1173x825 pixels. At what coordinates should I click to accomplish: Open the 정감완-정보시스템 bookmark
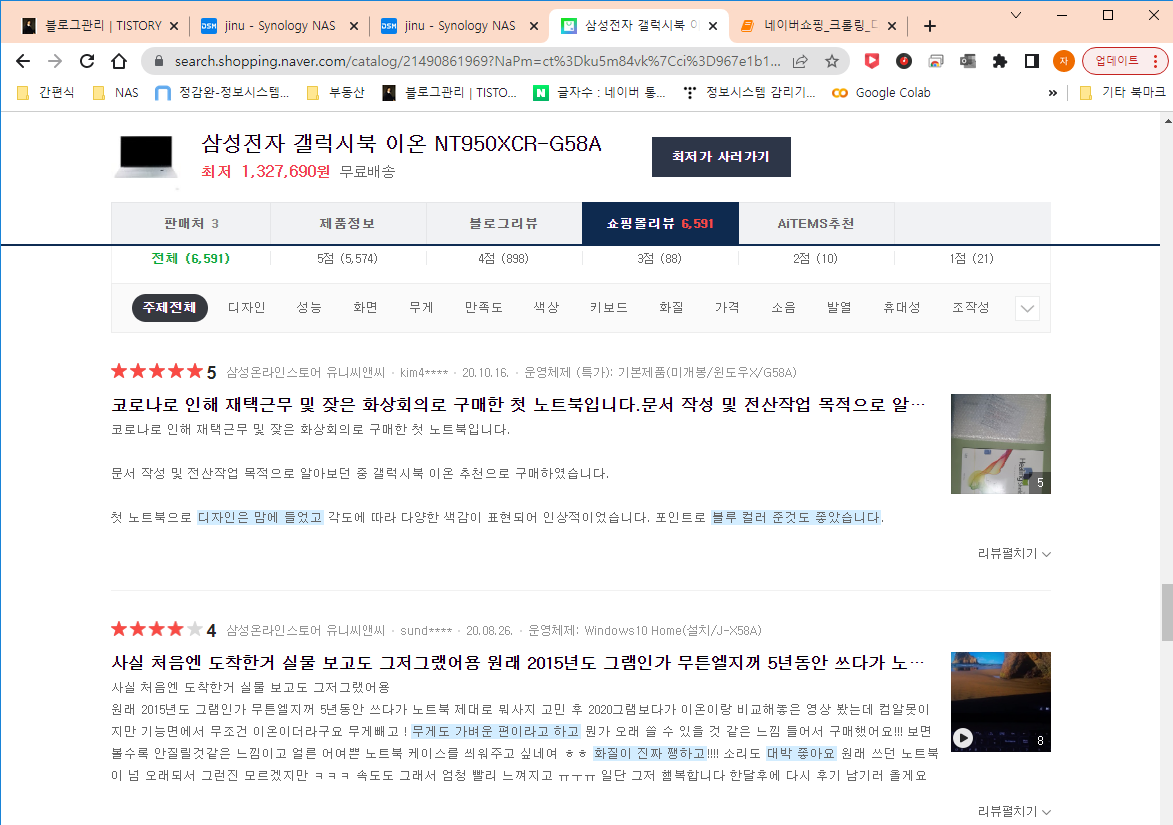222,93
